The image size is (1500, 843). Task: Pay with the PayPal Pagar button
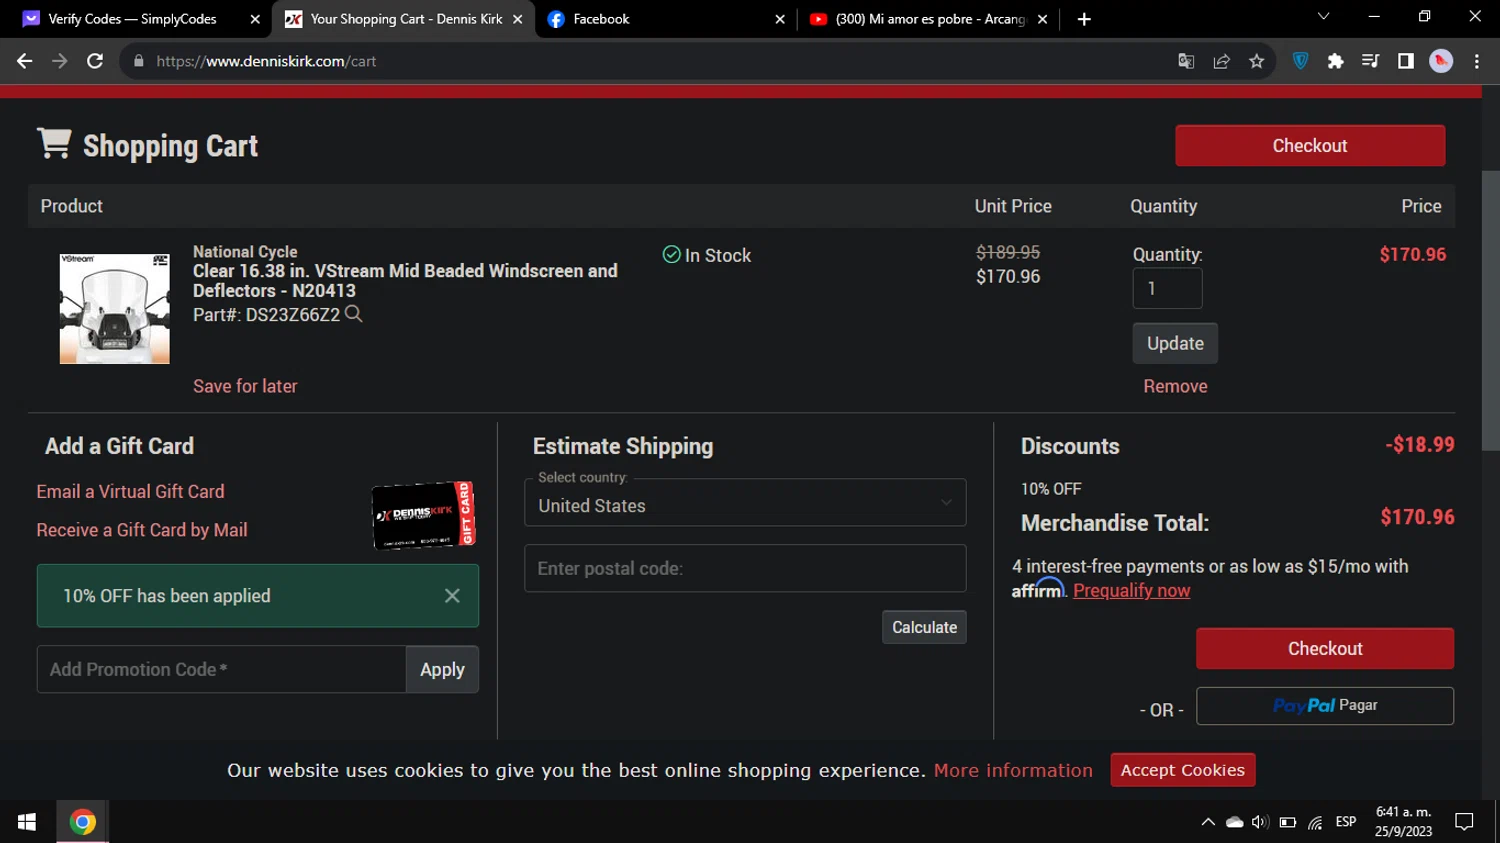point(1325,706)
